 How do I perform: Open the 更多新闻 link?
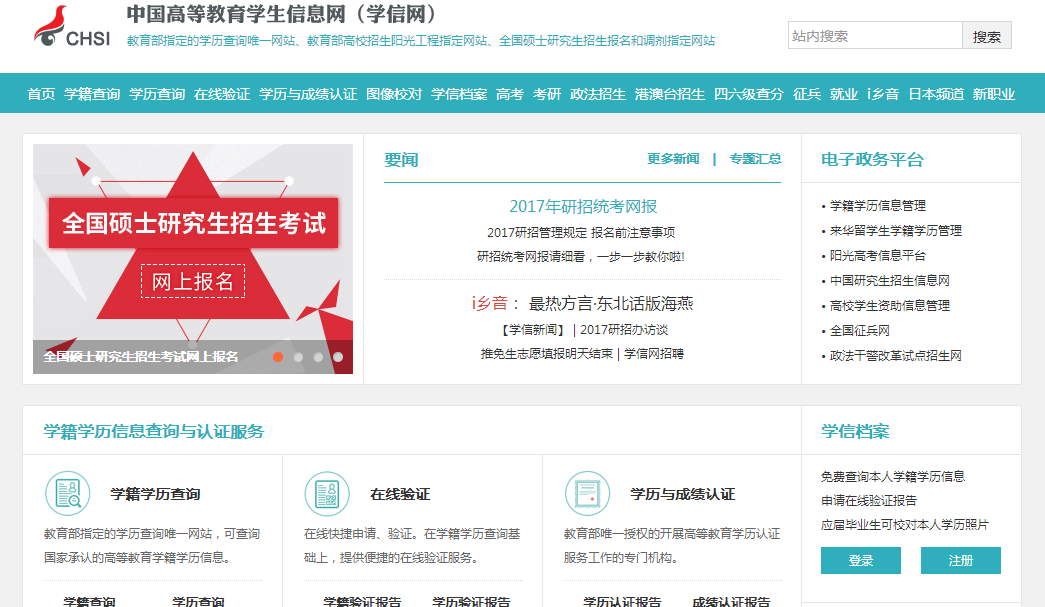click(673, 159)
